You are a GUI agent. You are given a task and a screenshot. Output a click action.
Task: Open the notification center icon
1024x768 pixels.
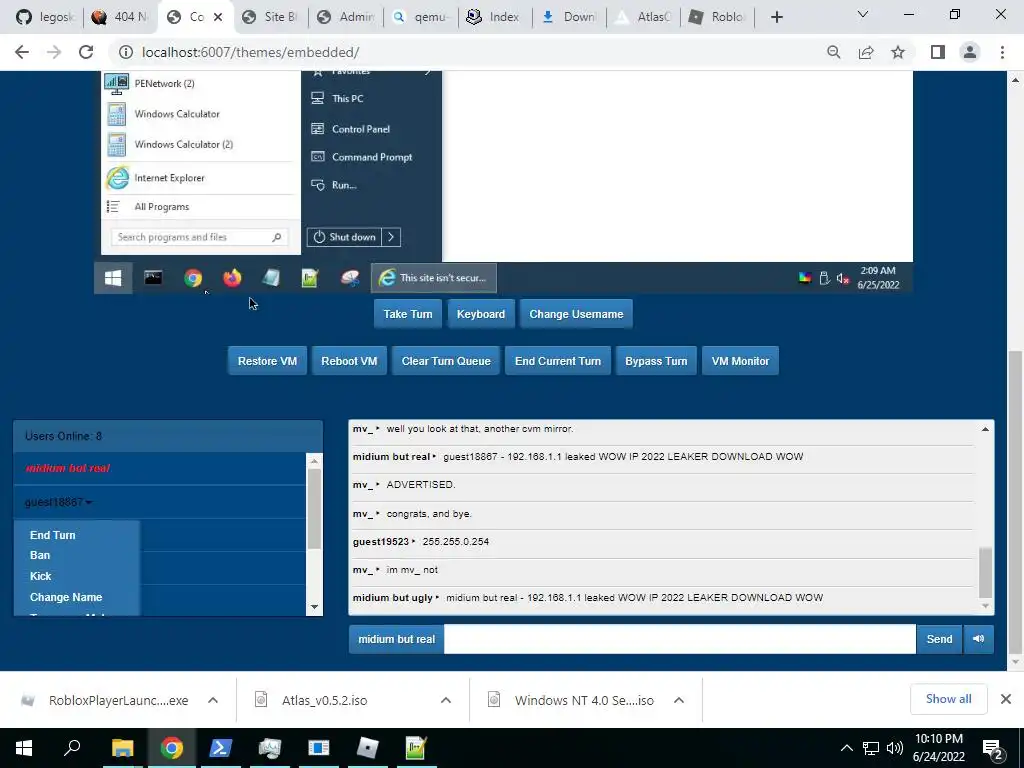[992, 748]
